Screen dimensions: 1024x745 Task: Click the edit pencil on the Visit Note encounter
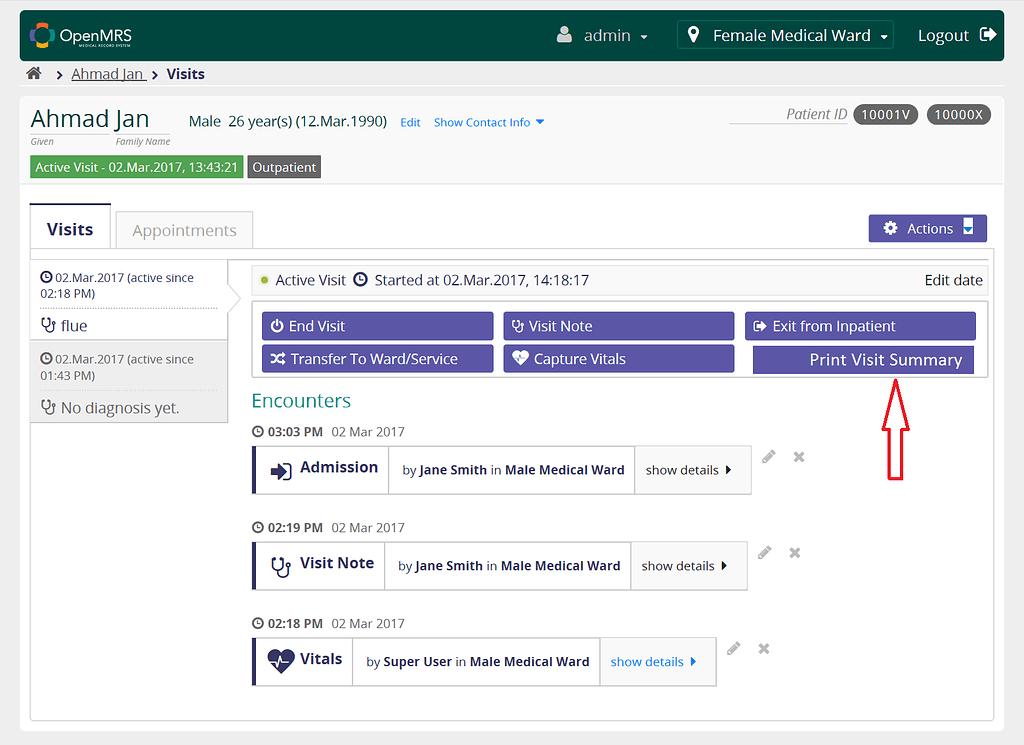point(764,552)
